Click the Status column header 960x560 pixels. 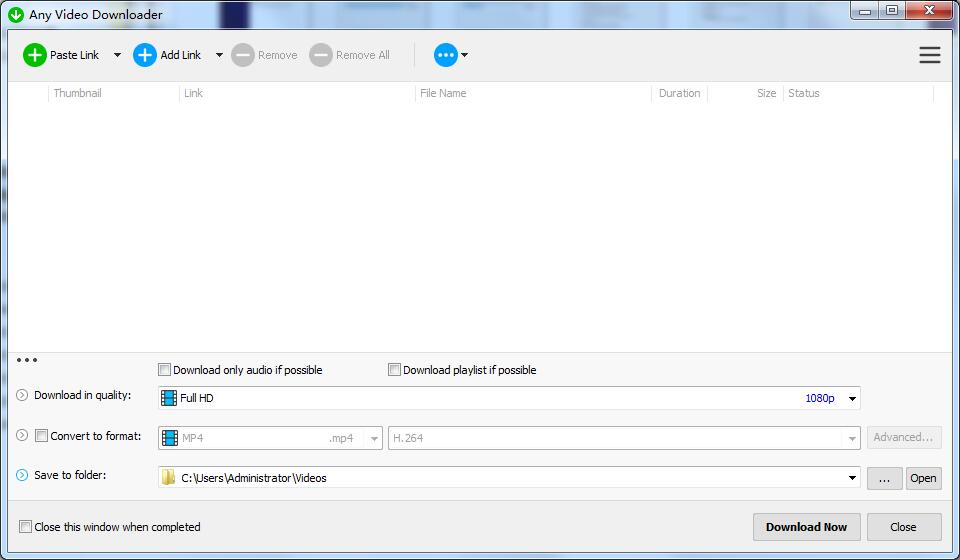804,93
